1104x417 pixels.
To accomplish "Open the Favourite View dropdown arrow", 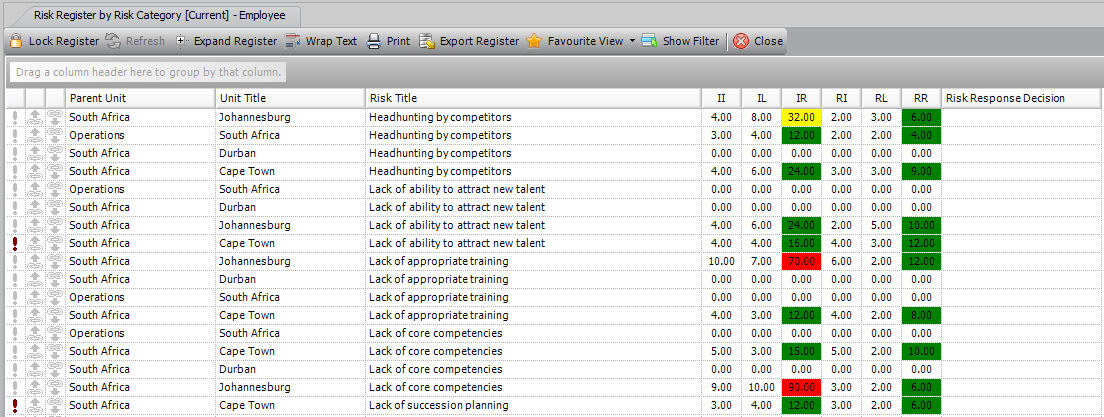I will (632, 41).
